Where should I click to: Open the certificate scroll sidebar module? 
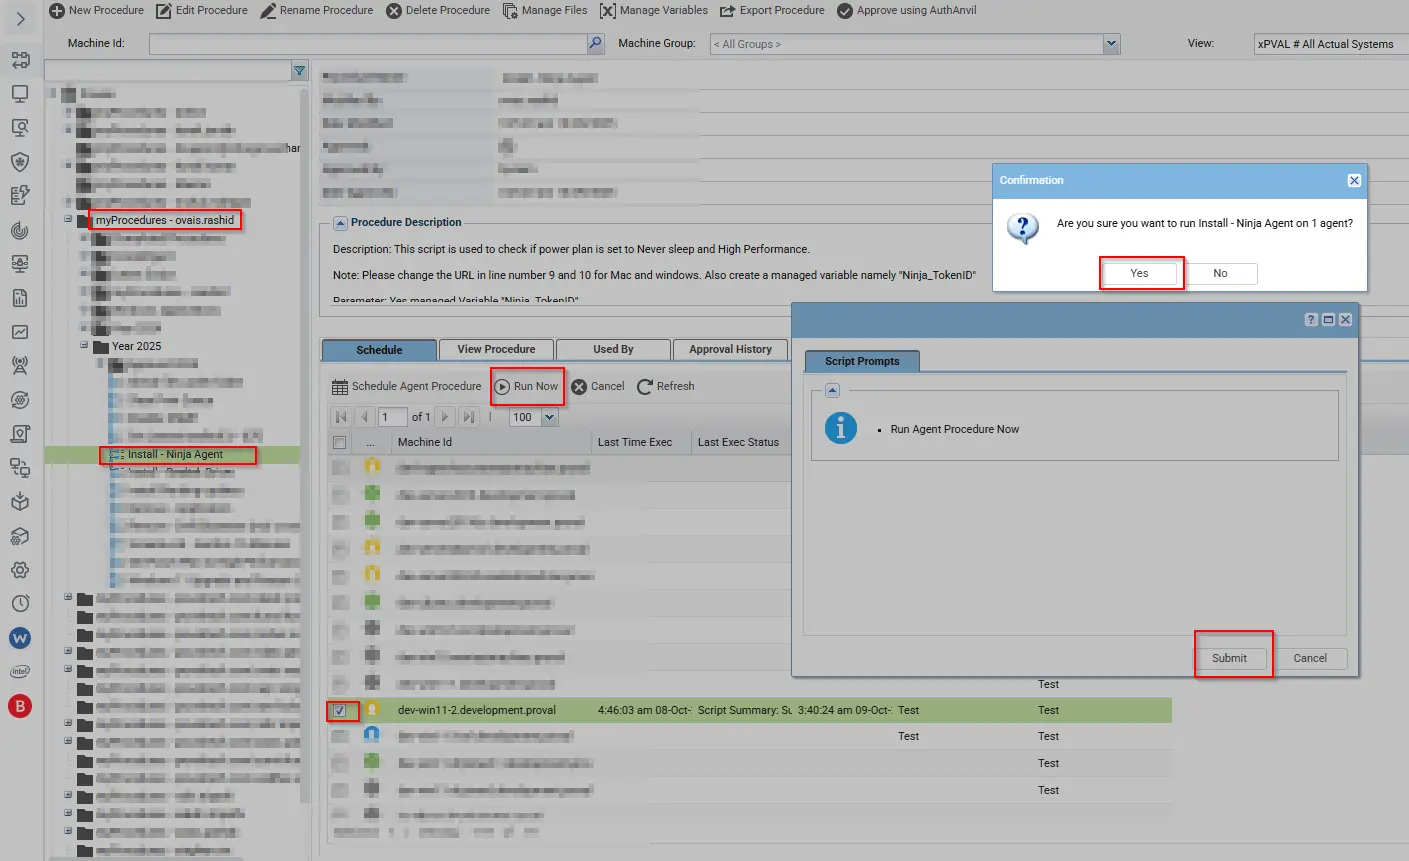click(20, 434)
